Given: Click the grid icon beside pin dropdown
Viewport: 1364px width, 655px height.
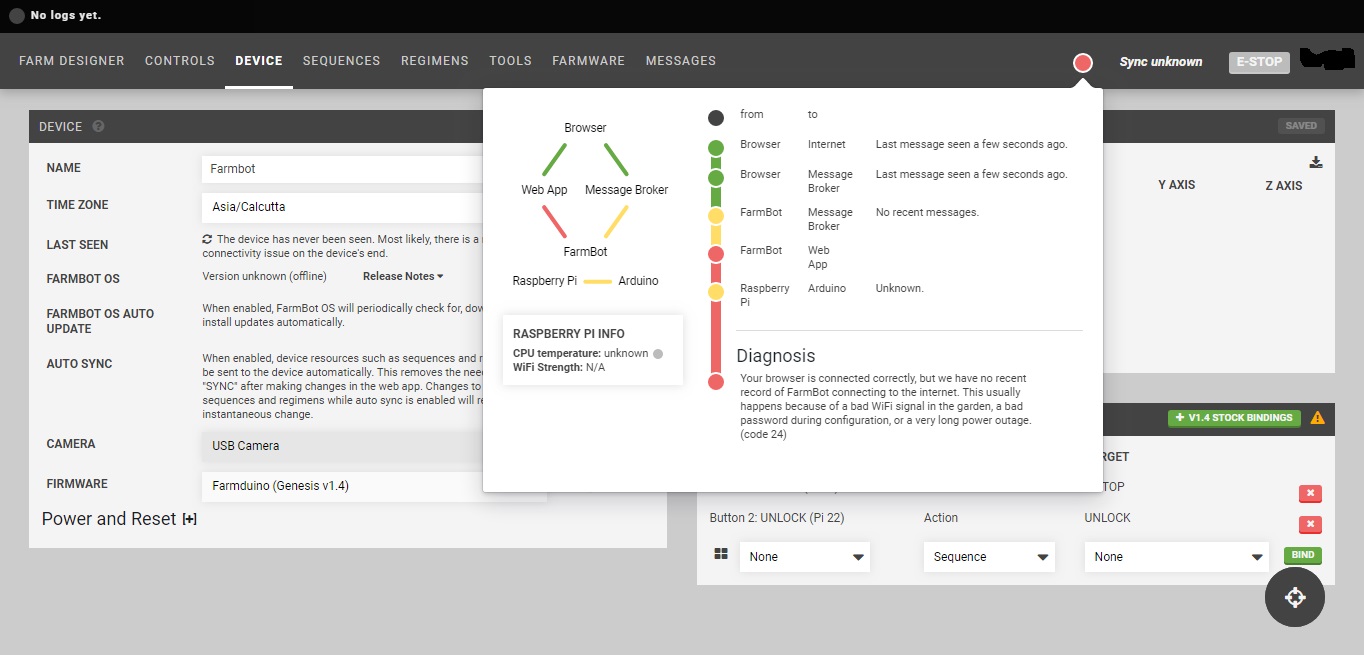Looking at the screenshot, I should [x=721, y=554].
